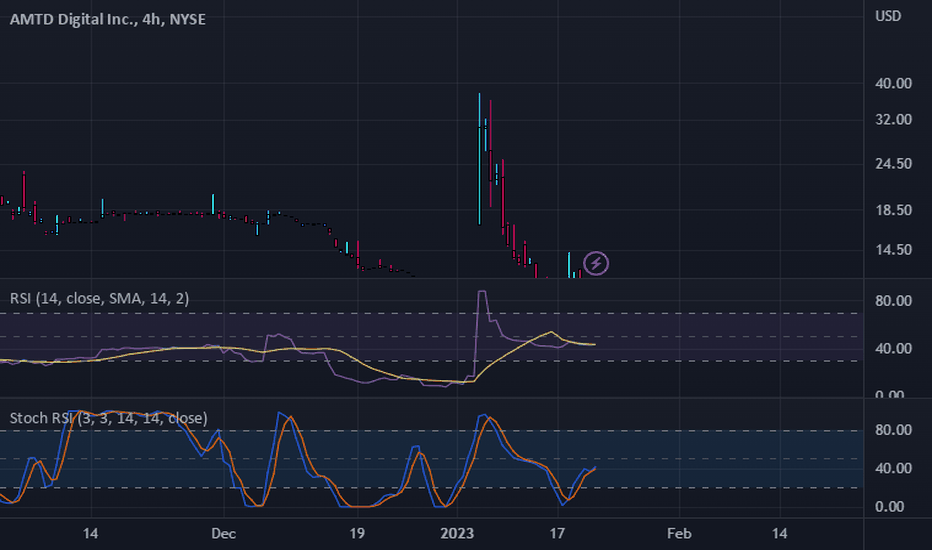Click the '17' date label on the time axis

click(x=557, y=533)
